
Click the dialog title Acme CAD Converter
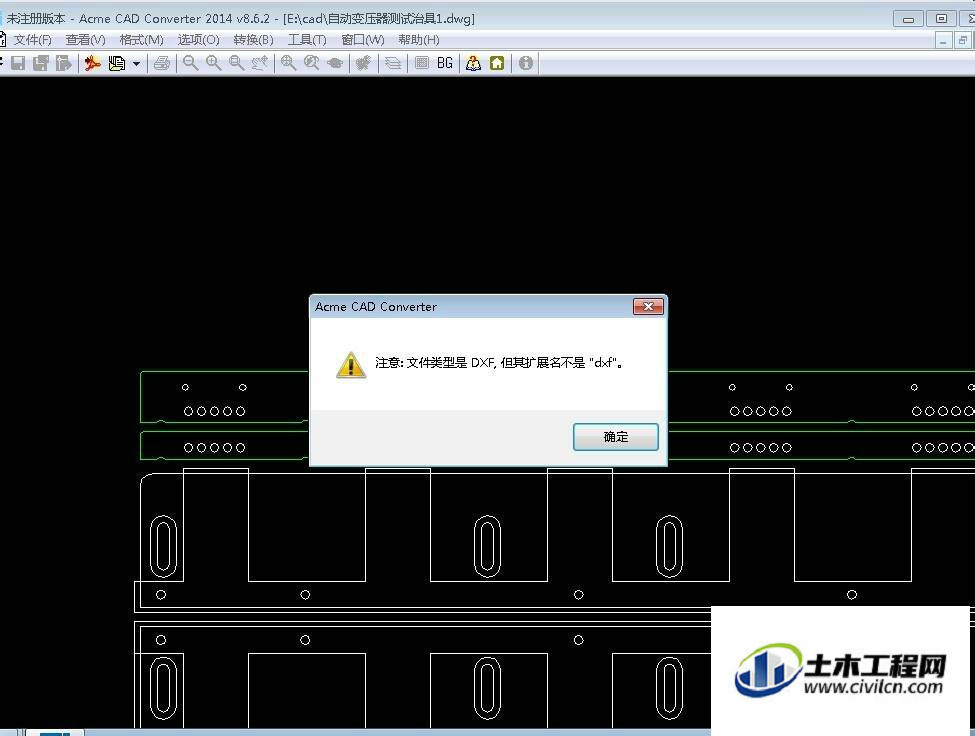(376, 306)
